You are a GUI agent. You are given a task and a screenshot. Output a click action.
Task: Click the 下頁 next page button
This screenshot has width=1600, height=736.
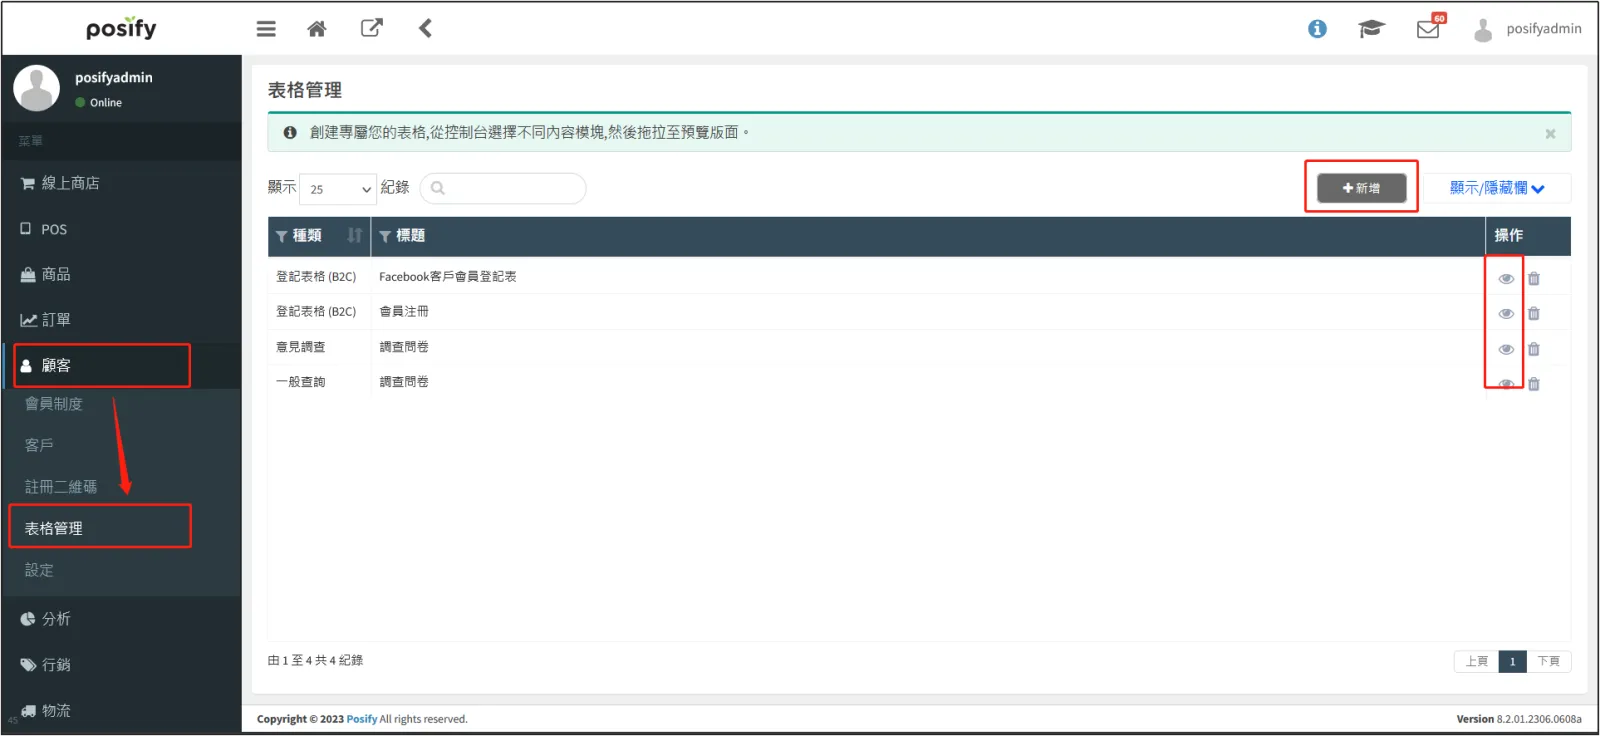click(x=1548, y=661)
